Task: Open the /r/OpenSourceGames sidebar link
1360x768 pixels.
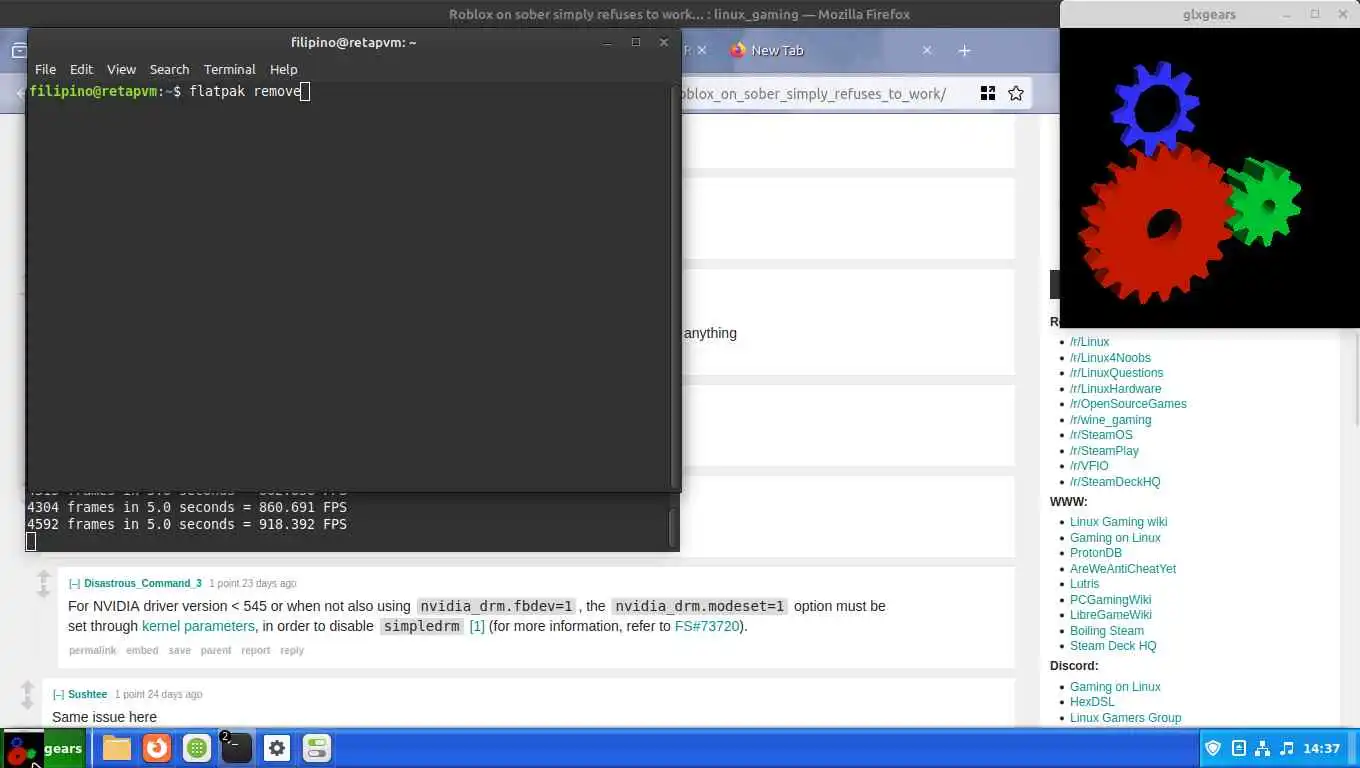Action: (x=1128, y=404)
